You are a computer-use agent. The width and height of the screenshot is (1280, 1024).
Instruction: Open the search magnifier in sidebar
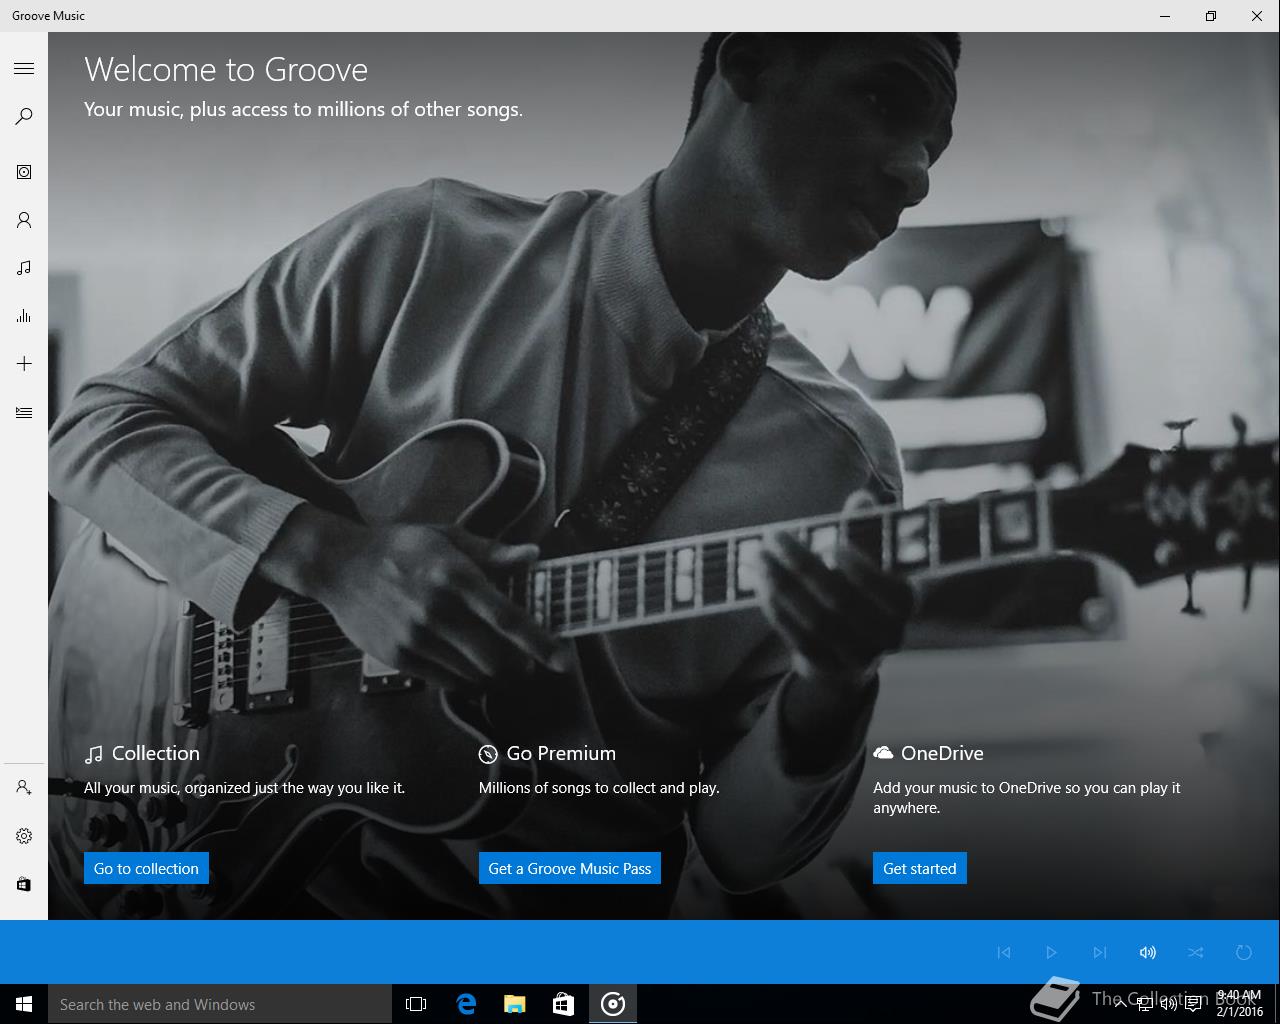pos(24,117)
